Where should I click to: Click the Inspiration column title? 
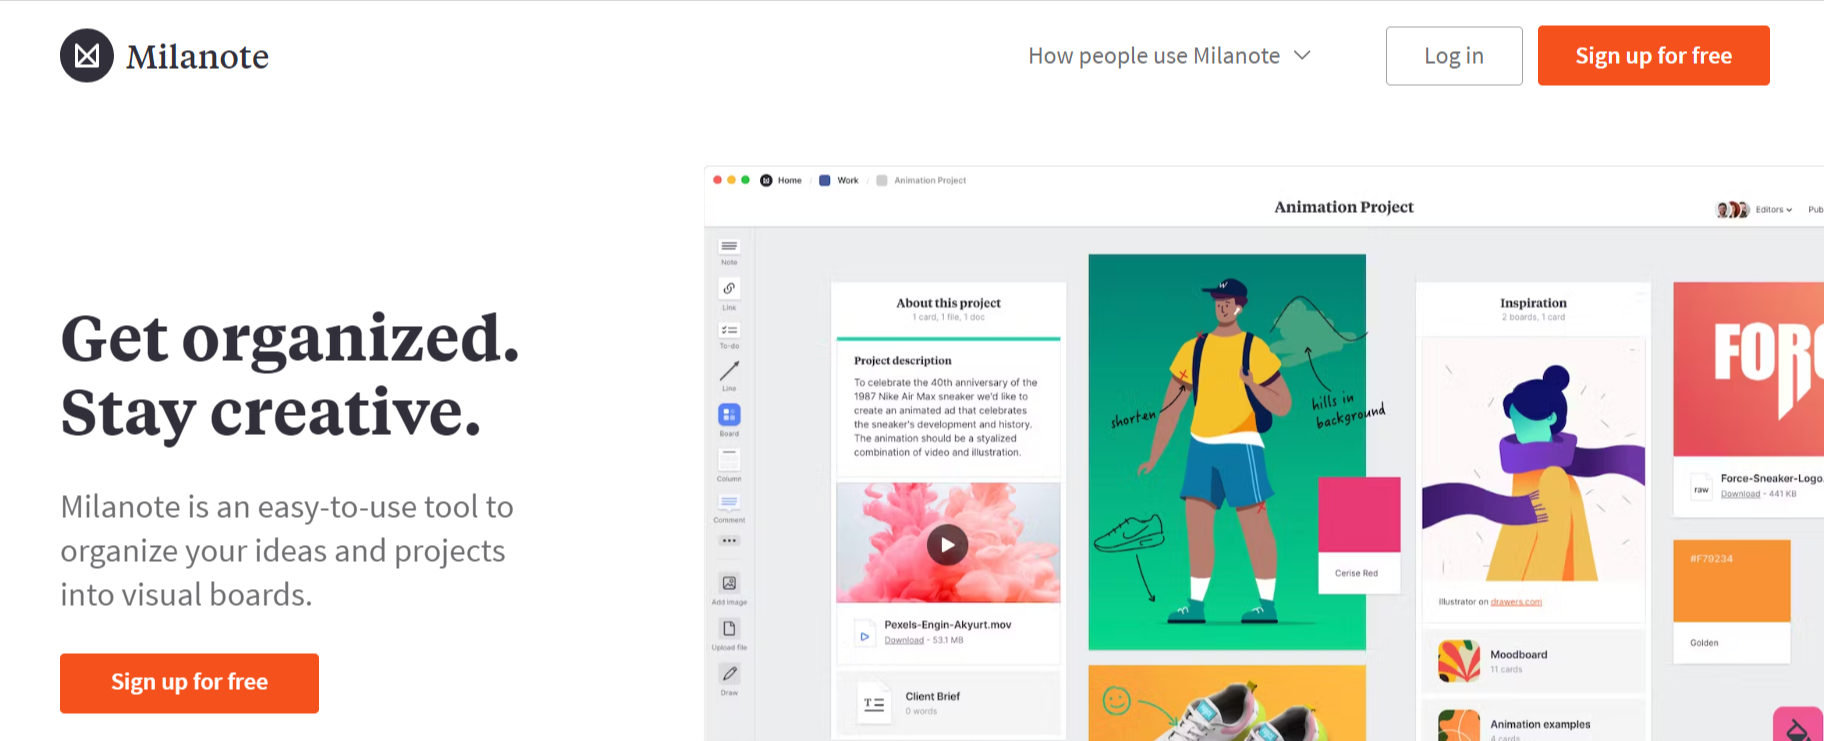click(1533, 303)
